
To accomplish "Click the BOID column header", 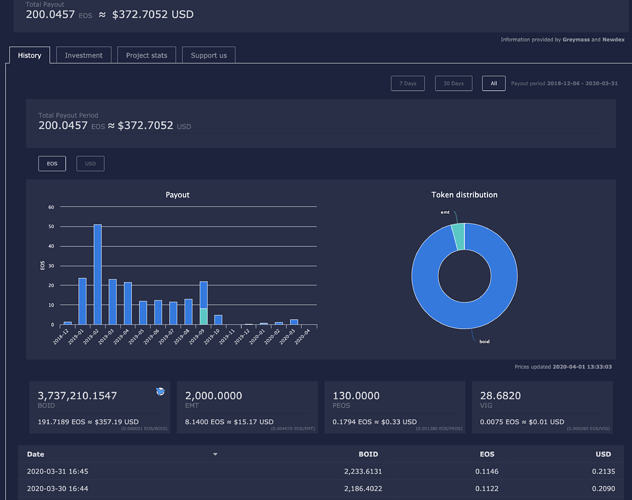I will click(x=368, y=454).
